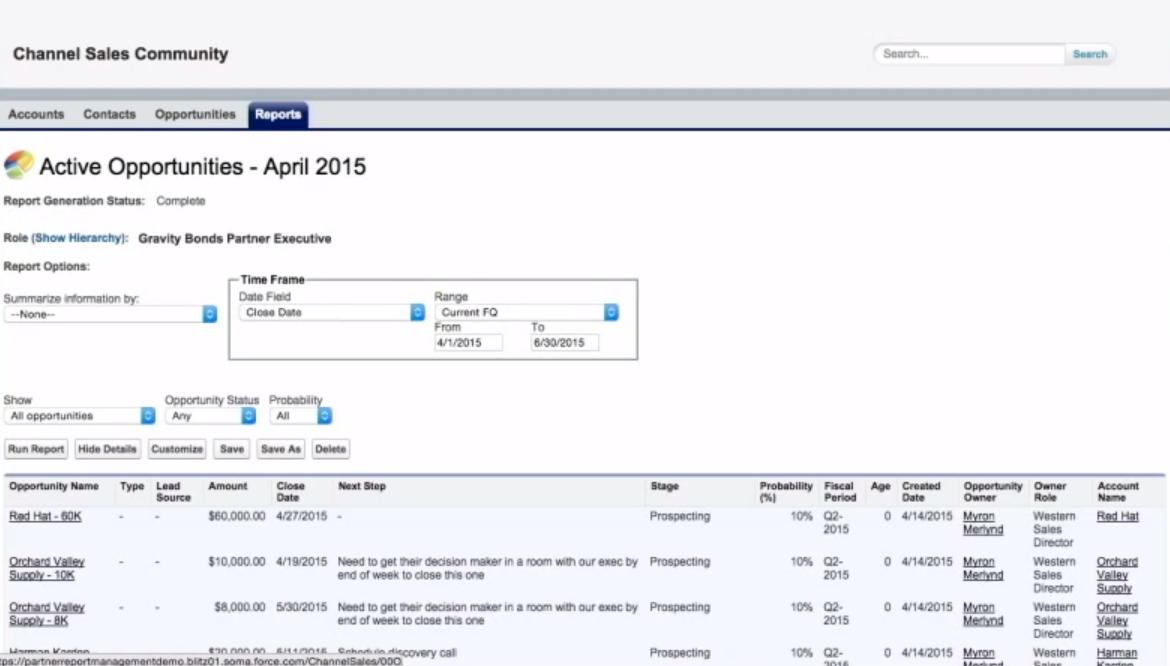
Task: Open Orchard Valley Supply - 10K opportunity
Action: click(46, 568)
